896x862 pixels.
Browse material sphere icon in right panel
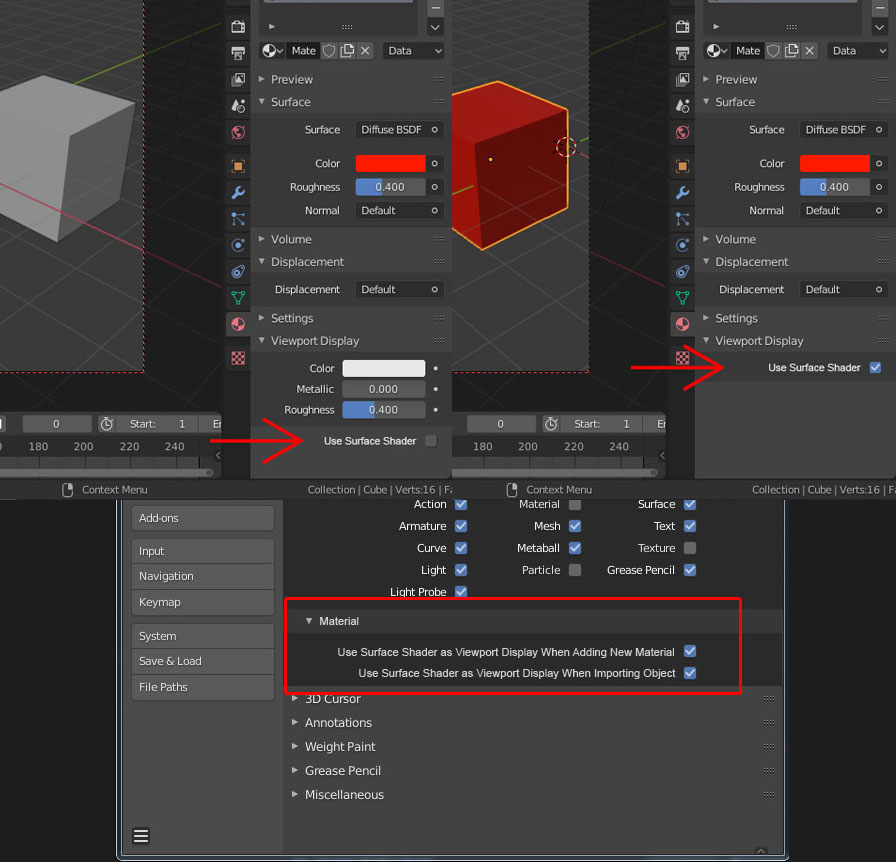716,51
